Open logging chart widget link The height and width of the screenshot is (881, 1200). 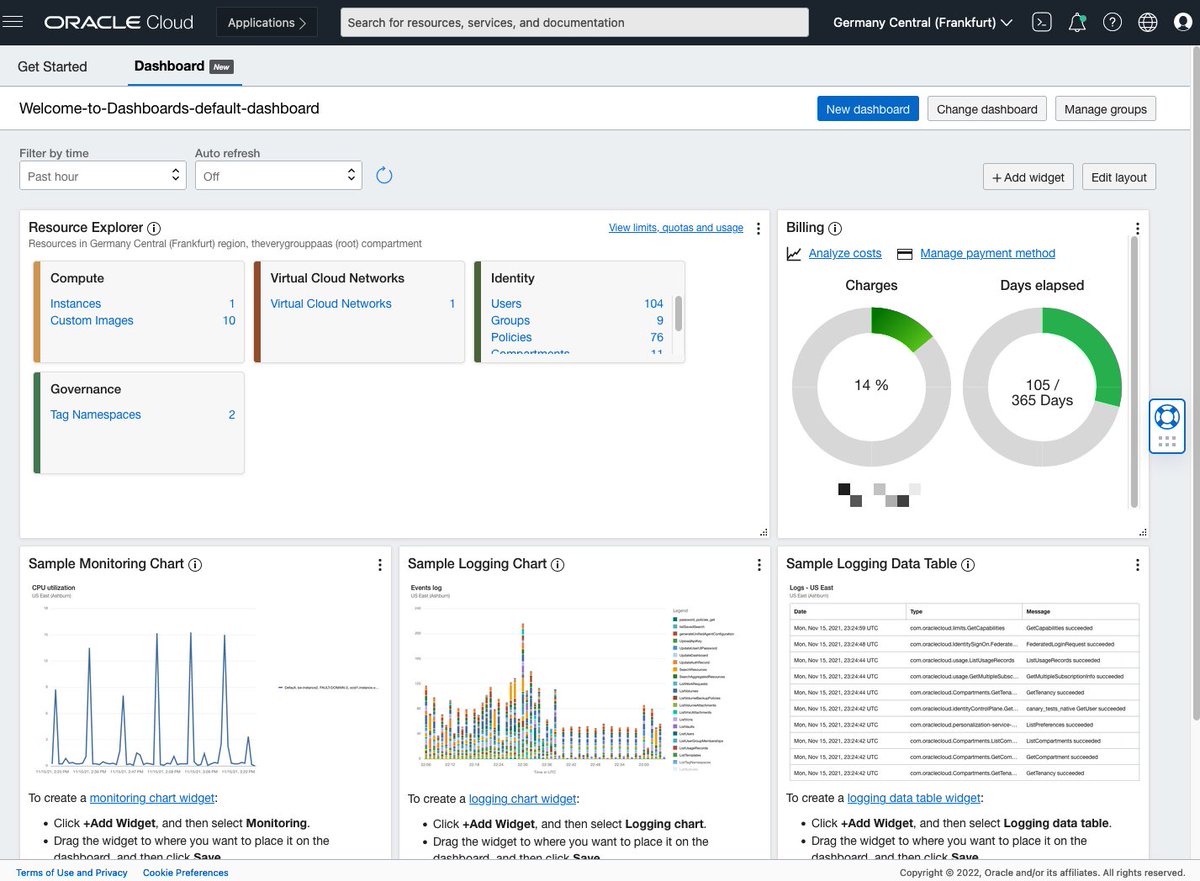[x=523, y=799]
